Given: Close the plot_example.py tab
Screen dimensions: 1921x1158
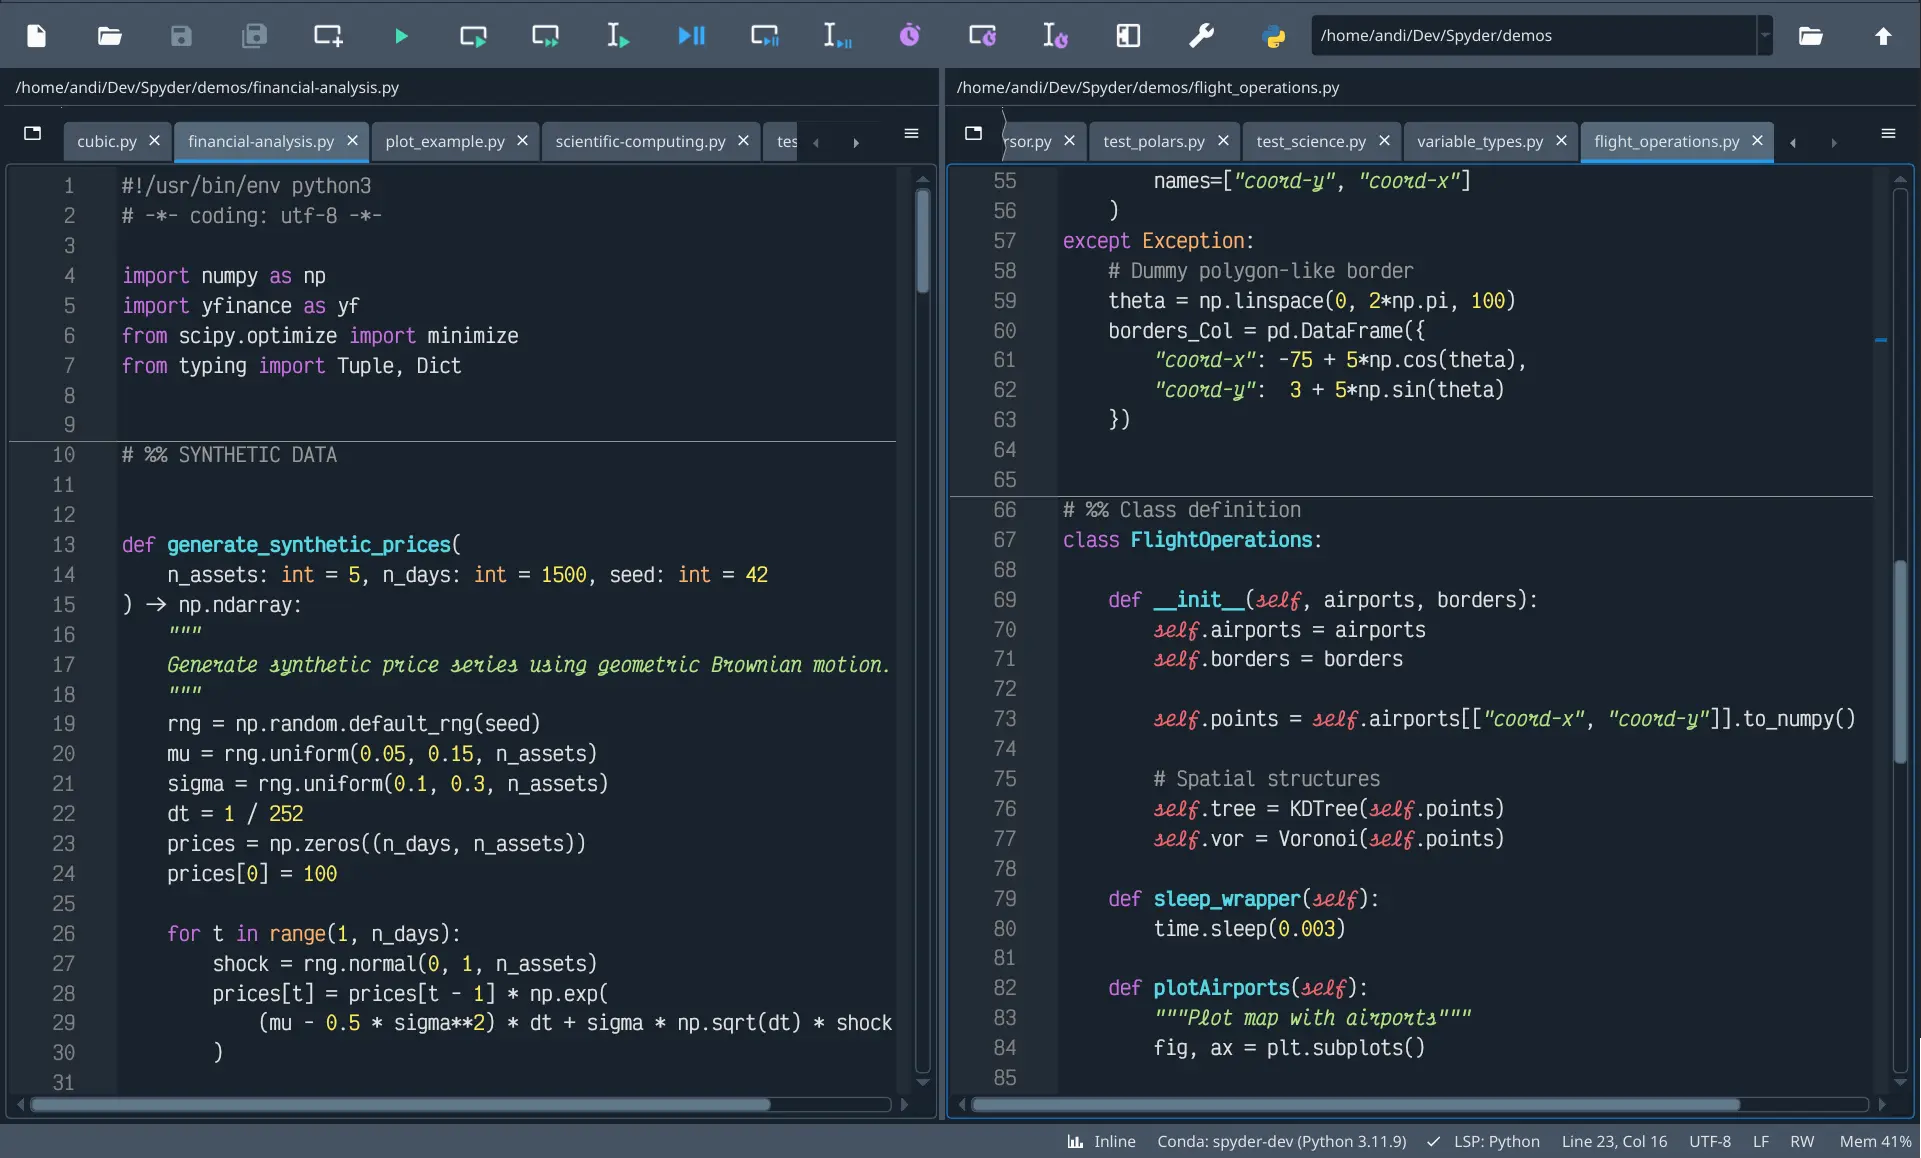Looking at the screenshot, I should [x=522, y=141].
